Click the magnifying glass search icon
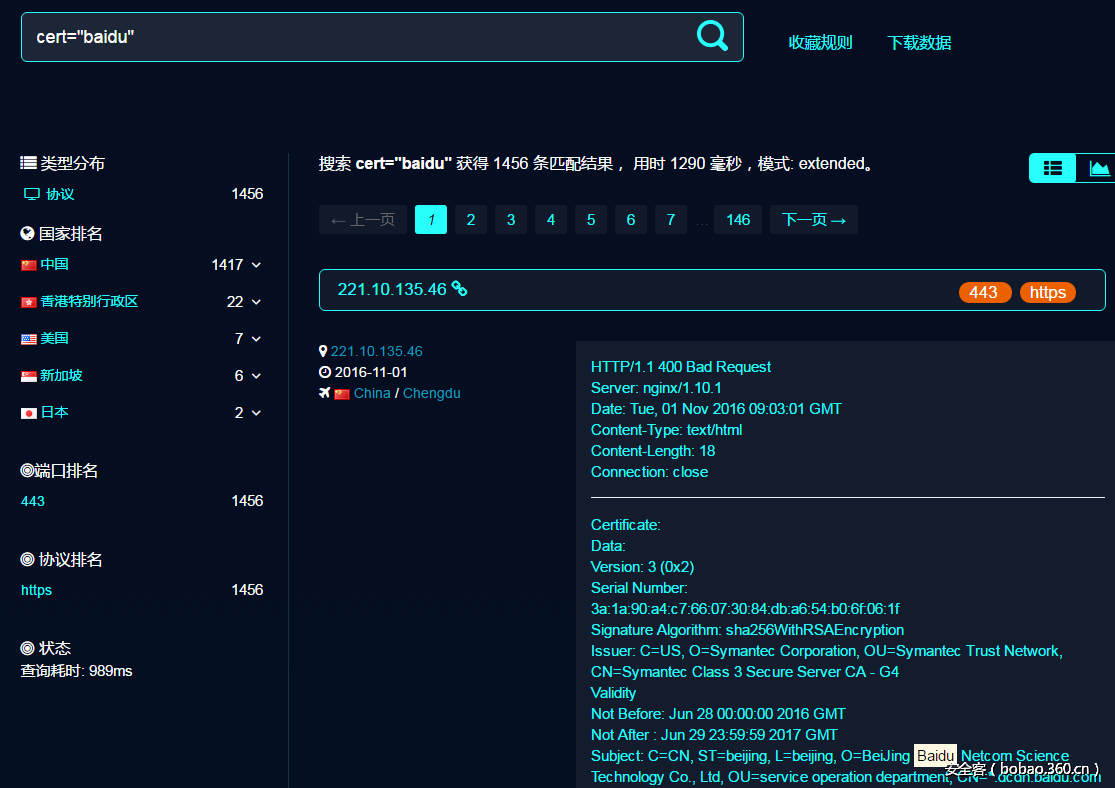This screenshot has width=1115, height=788. (x=712, y=36)
